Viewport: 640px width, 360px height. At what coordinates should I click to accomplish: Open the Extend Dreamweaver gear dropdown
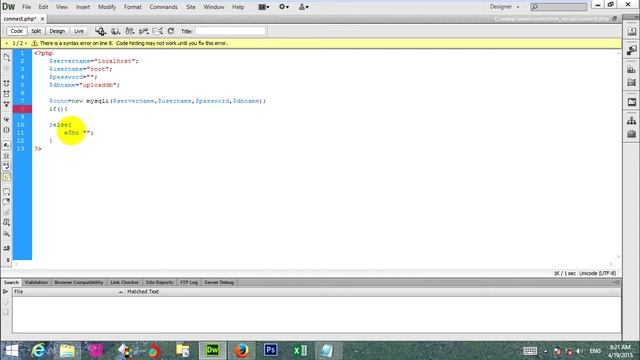tap(284, 7)
